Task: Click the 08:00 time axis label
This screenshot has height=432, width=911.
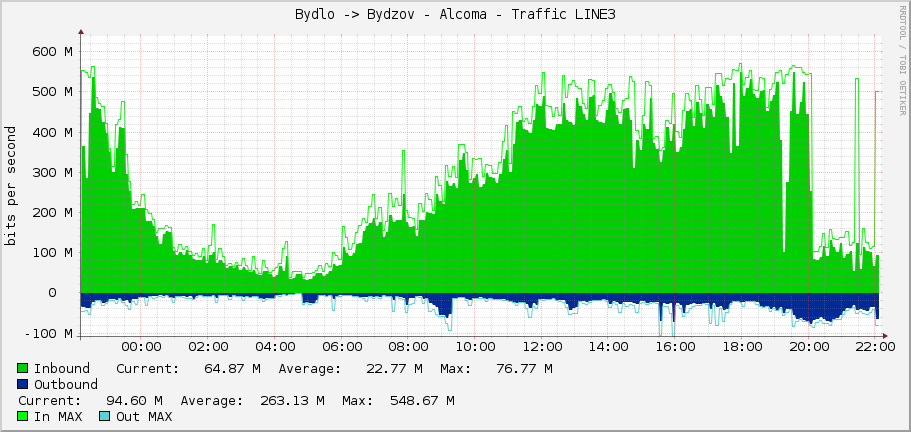Action: click(408, 347)
